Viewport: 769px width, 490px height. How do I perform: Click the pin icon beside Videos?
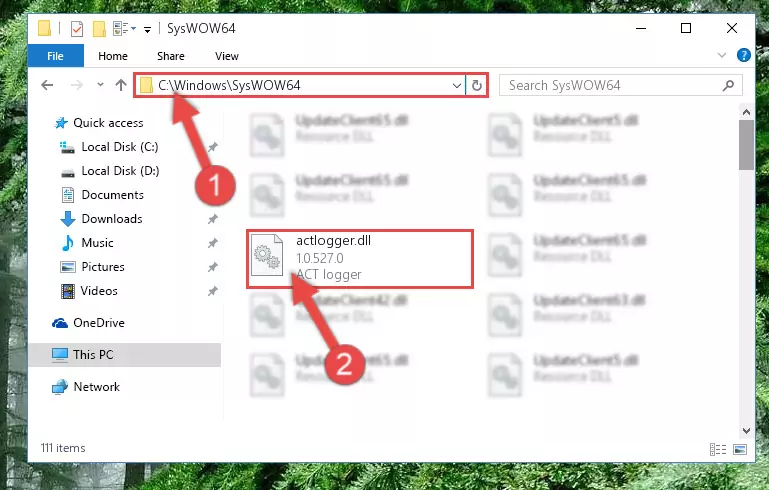212,291
